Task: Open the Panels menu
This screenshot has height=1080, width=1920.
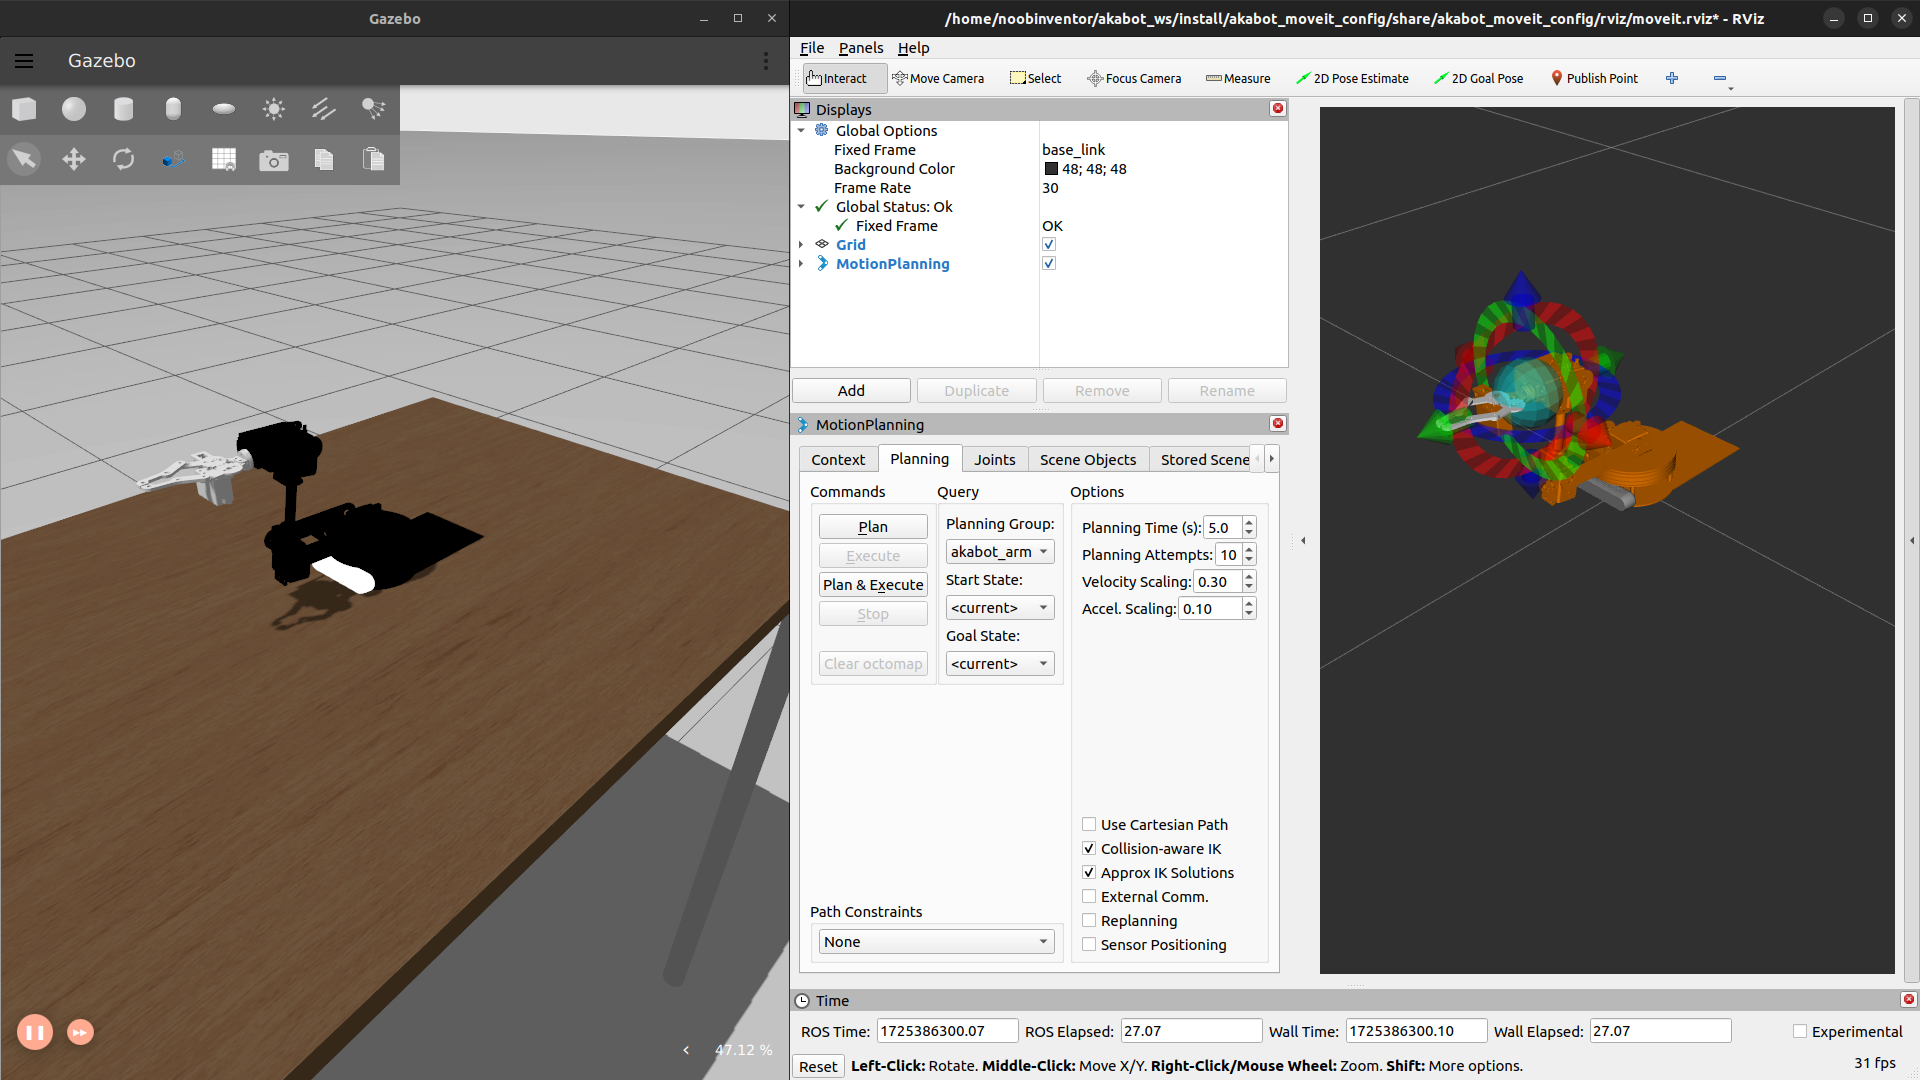Action: pos(860,48)
